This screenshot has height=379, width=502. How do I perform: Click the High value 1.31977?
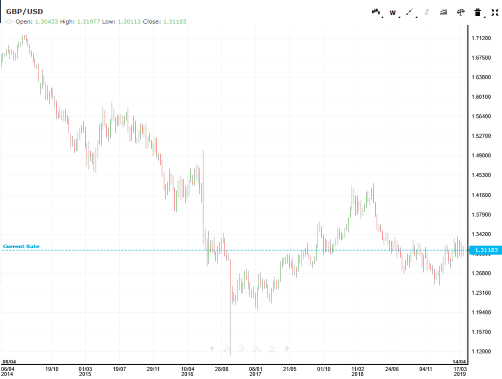click(x=88, y=22)
